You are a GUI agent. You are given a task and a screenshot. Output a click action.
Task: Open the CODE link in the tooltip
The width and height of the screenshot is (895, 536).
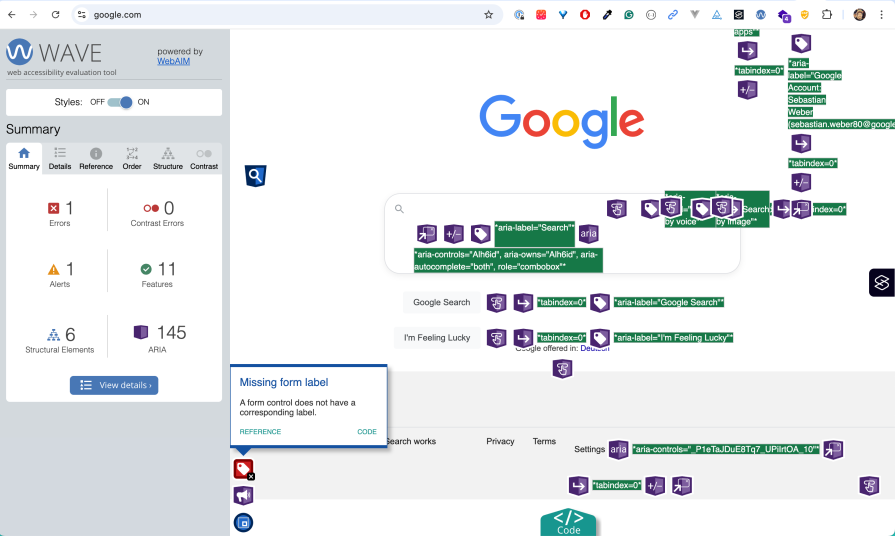pos(367,432)
